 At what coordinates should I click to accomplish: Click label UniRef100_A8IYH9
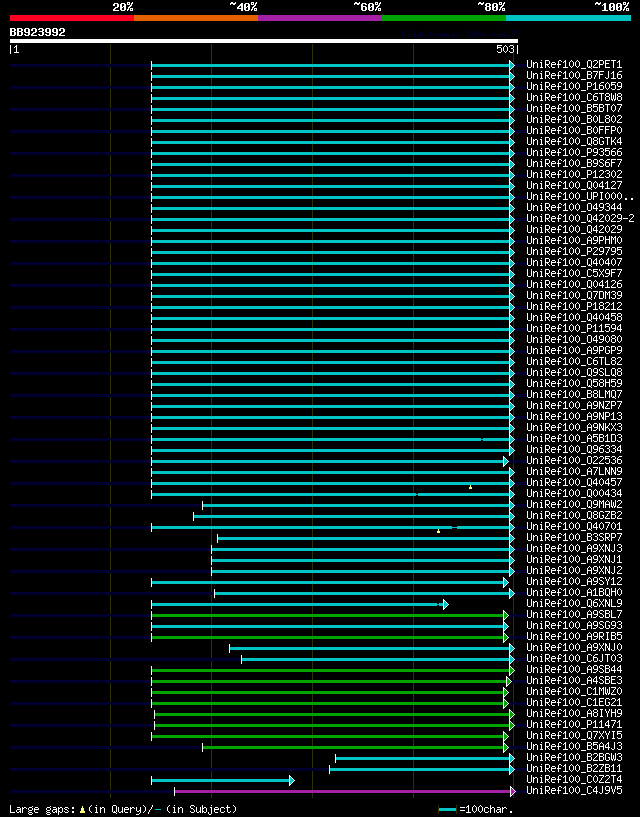point(574,713)
